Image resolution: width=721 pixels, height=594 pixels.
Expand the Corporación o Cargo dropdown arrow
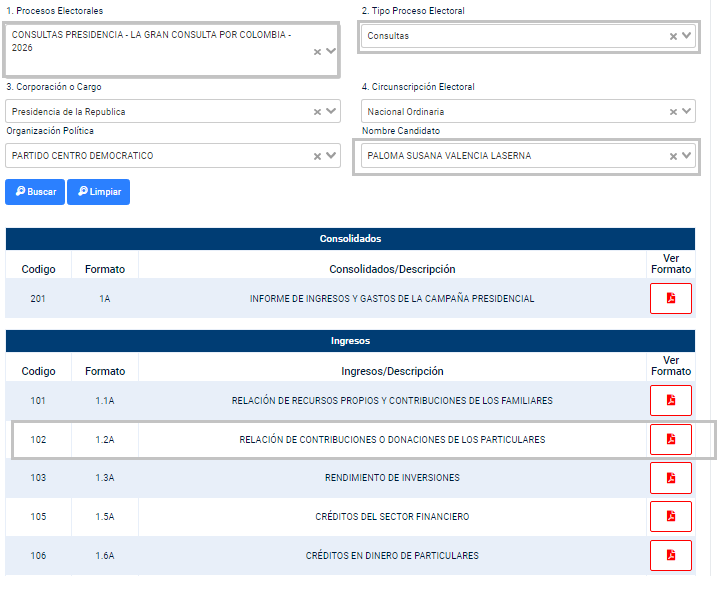(x=331, y=111)
